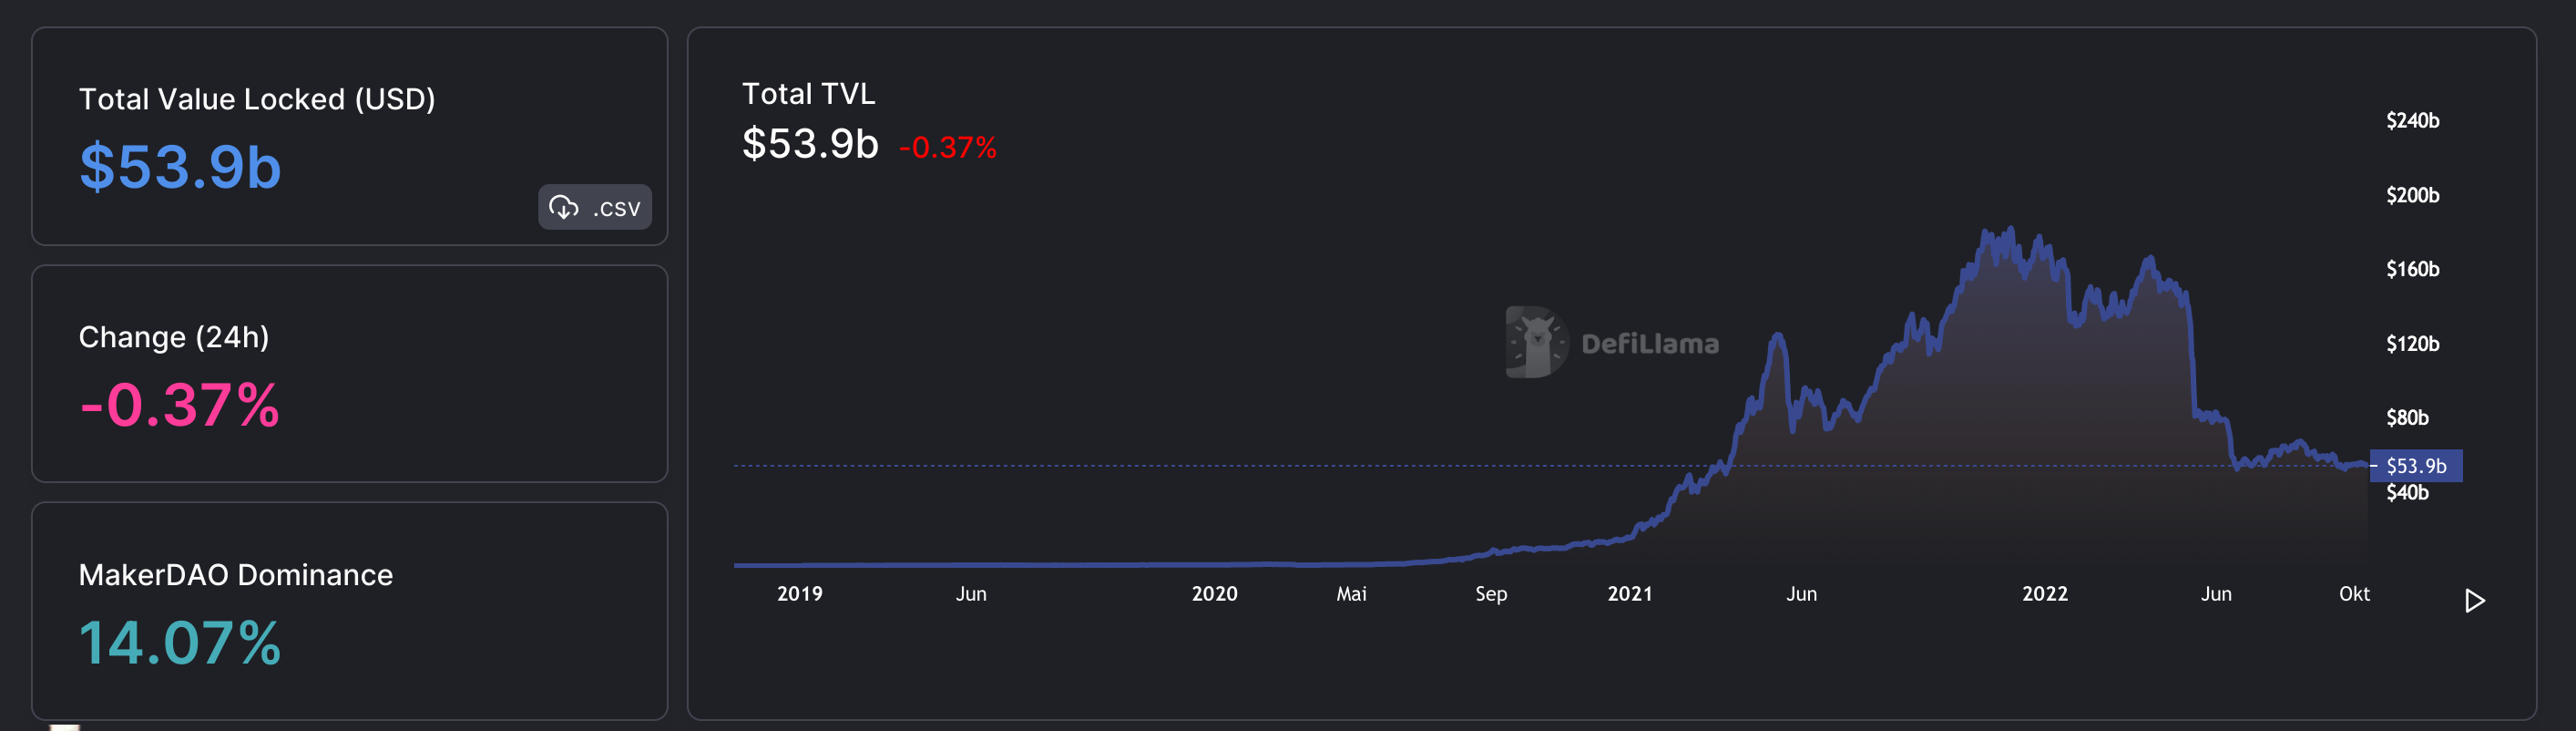2576x731 pixels.
Task: Click the 2021 x-axis label
Action: coord(1630,594)
